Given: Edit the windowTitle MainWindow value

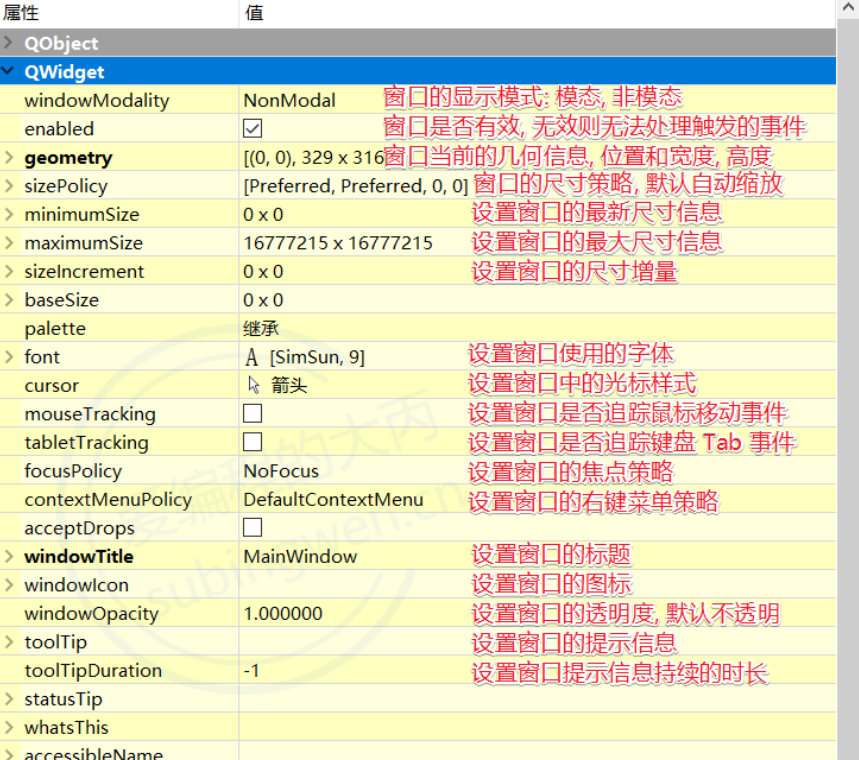Looking at the screenshot, I should pyautogui.click(x=300, y=556).
